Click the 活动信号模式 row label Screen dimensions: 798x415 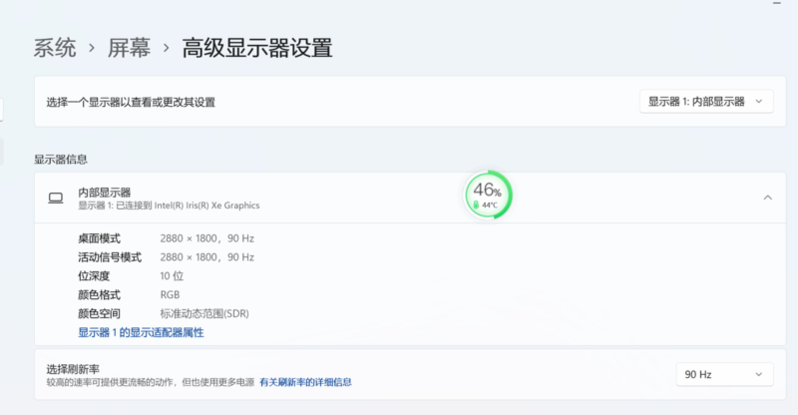(109, 257)
